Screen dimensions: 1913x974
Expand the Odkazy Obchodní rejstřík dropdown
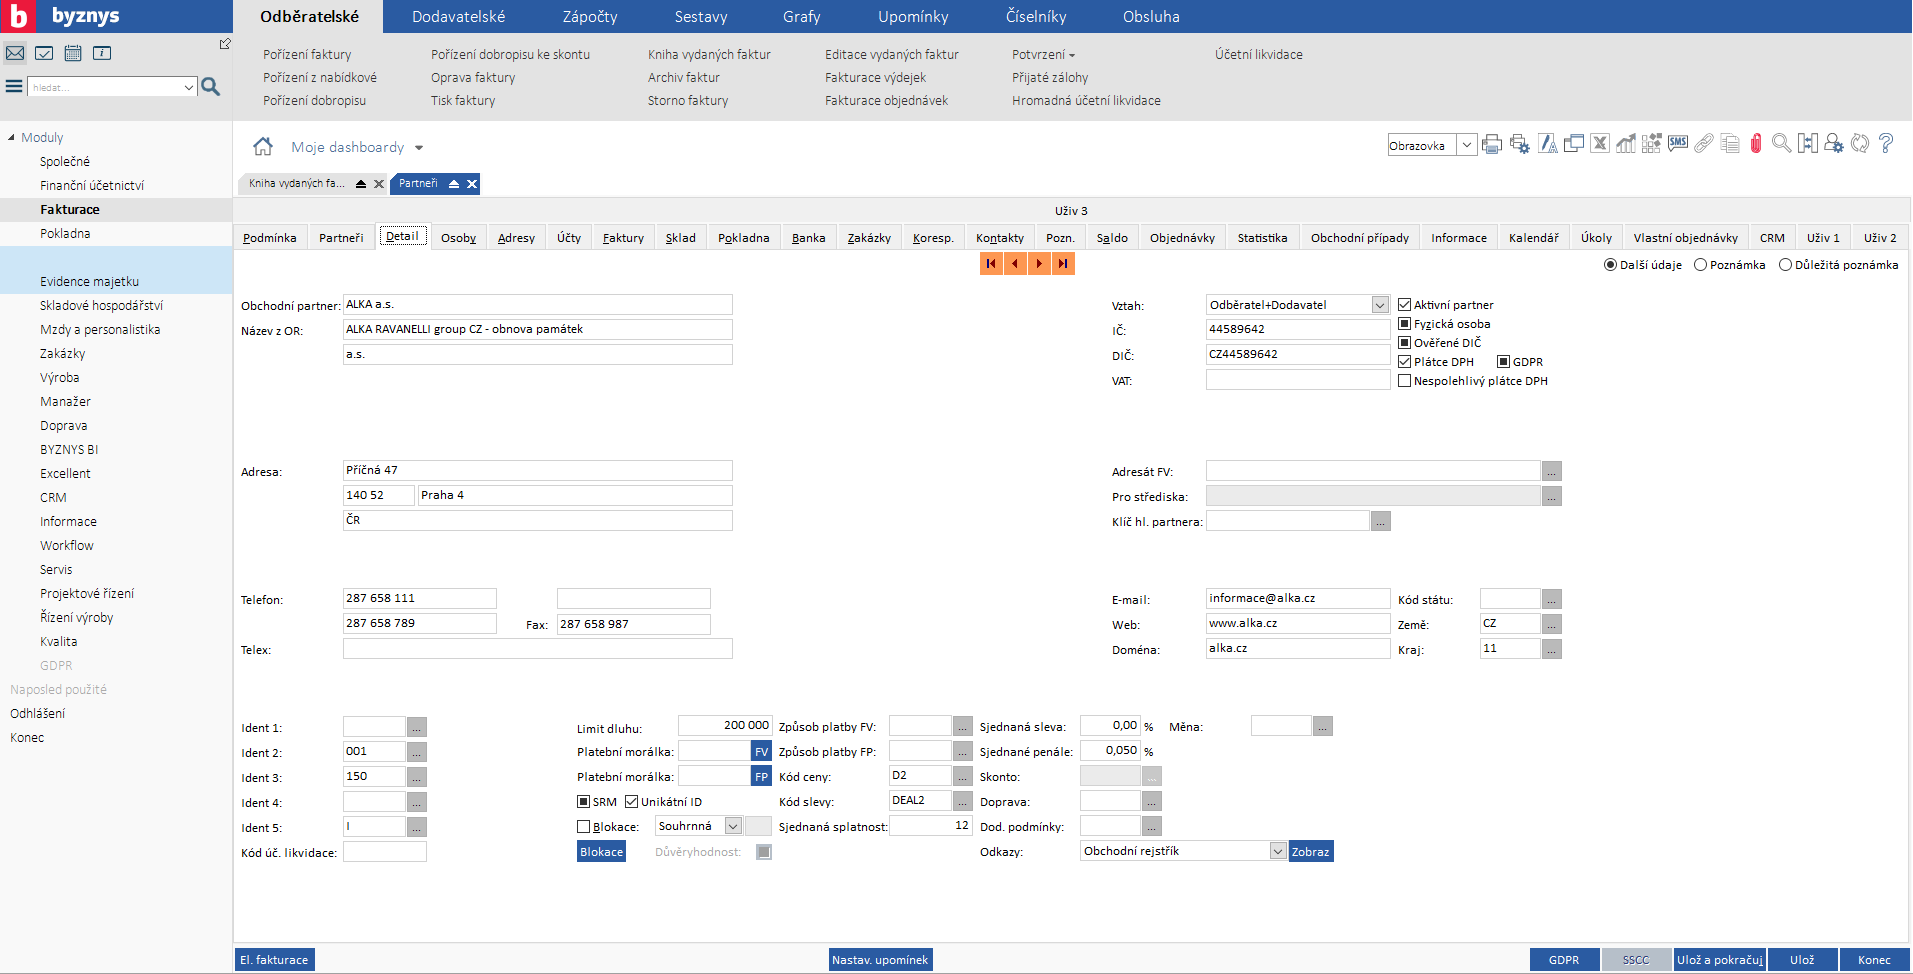[x=1277, y=851]
